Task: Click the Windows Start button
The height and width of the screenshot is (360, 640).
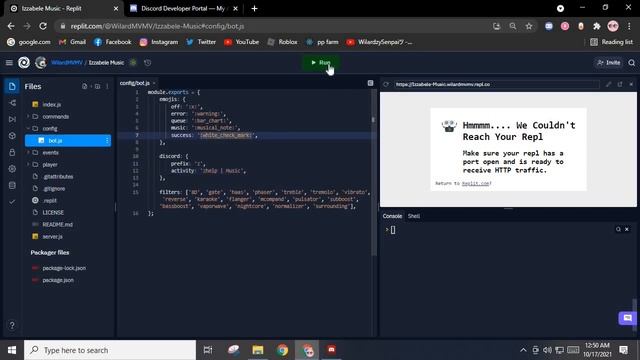Action: pos(11,350)
